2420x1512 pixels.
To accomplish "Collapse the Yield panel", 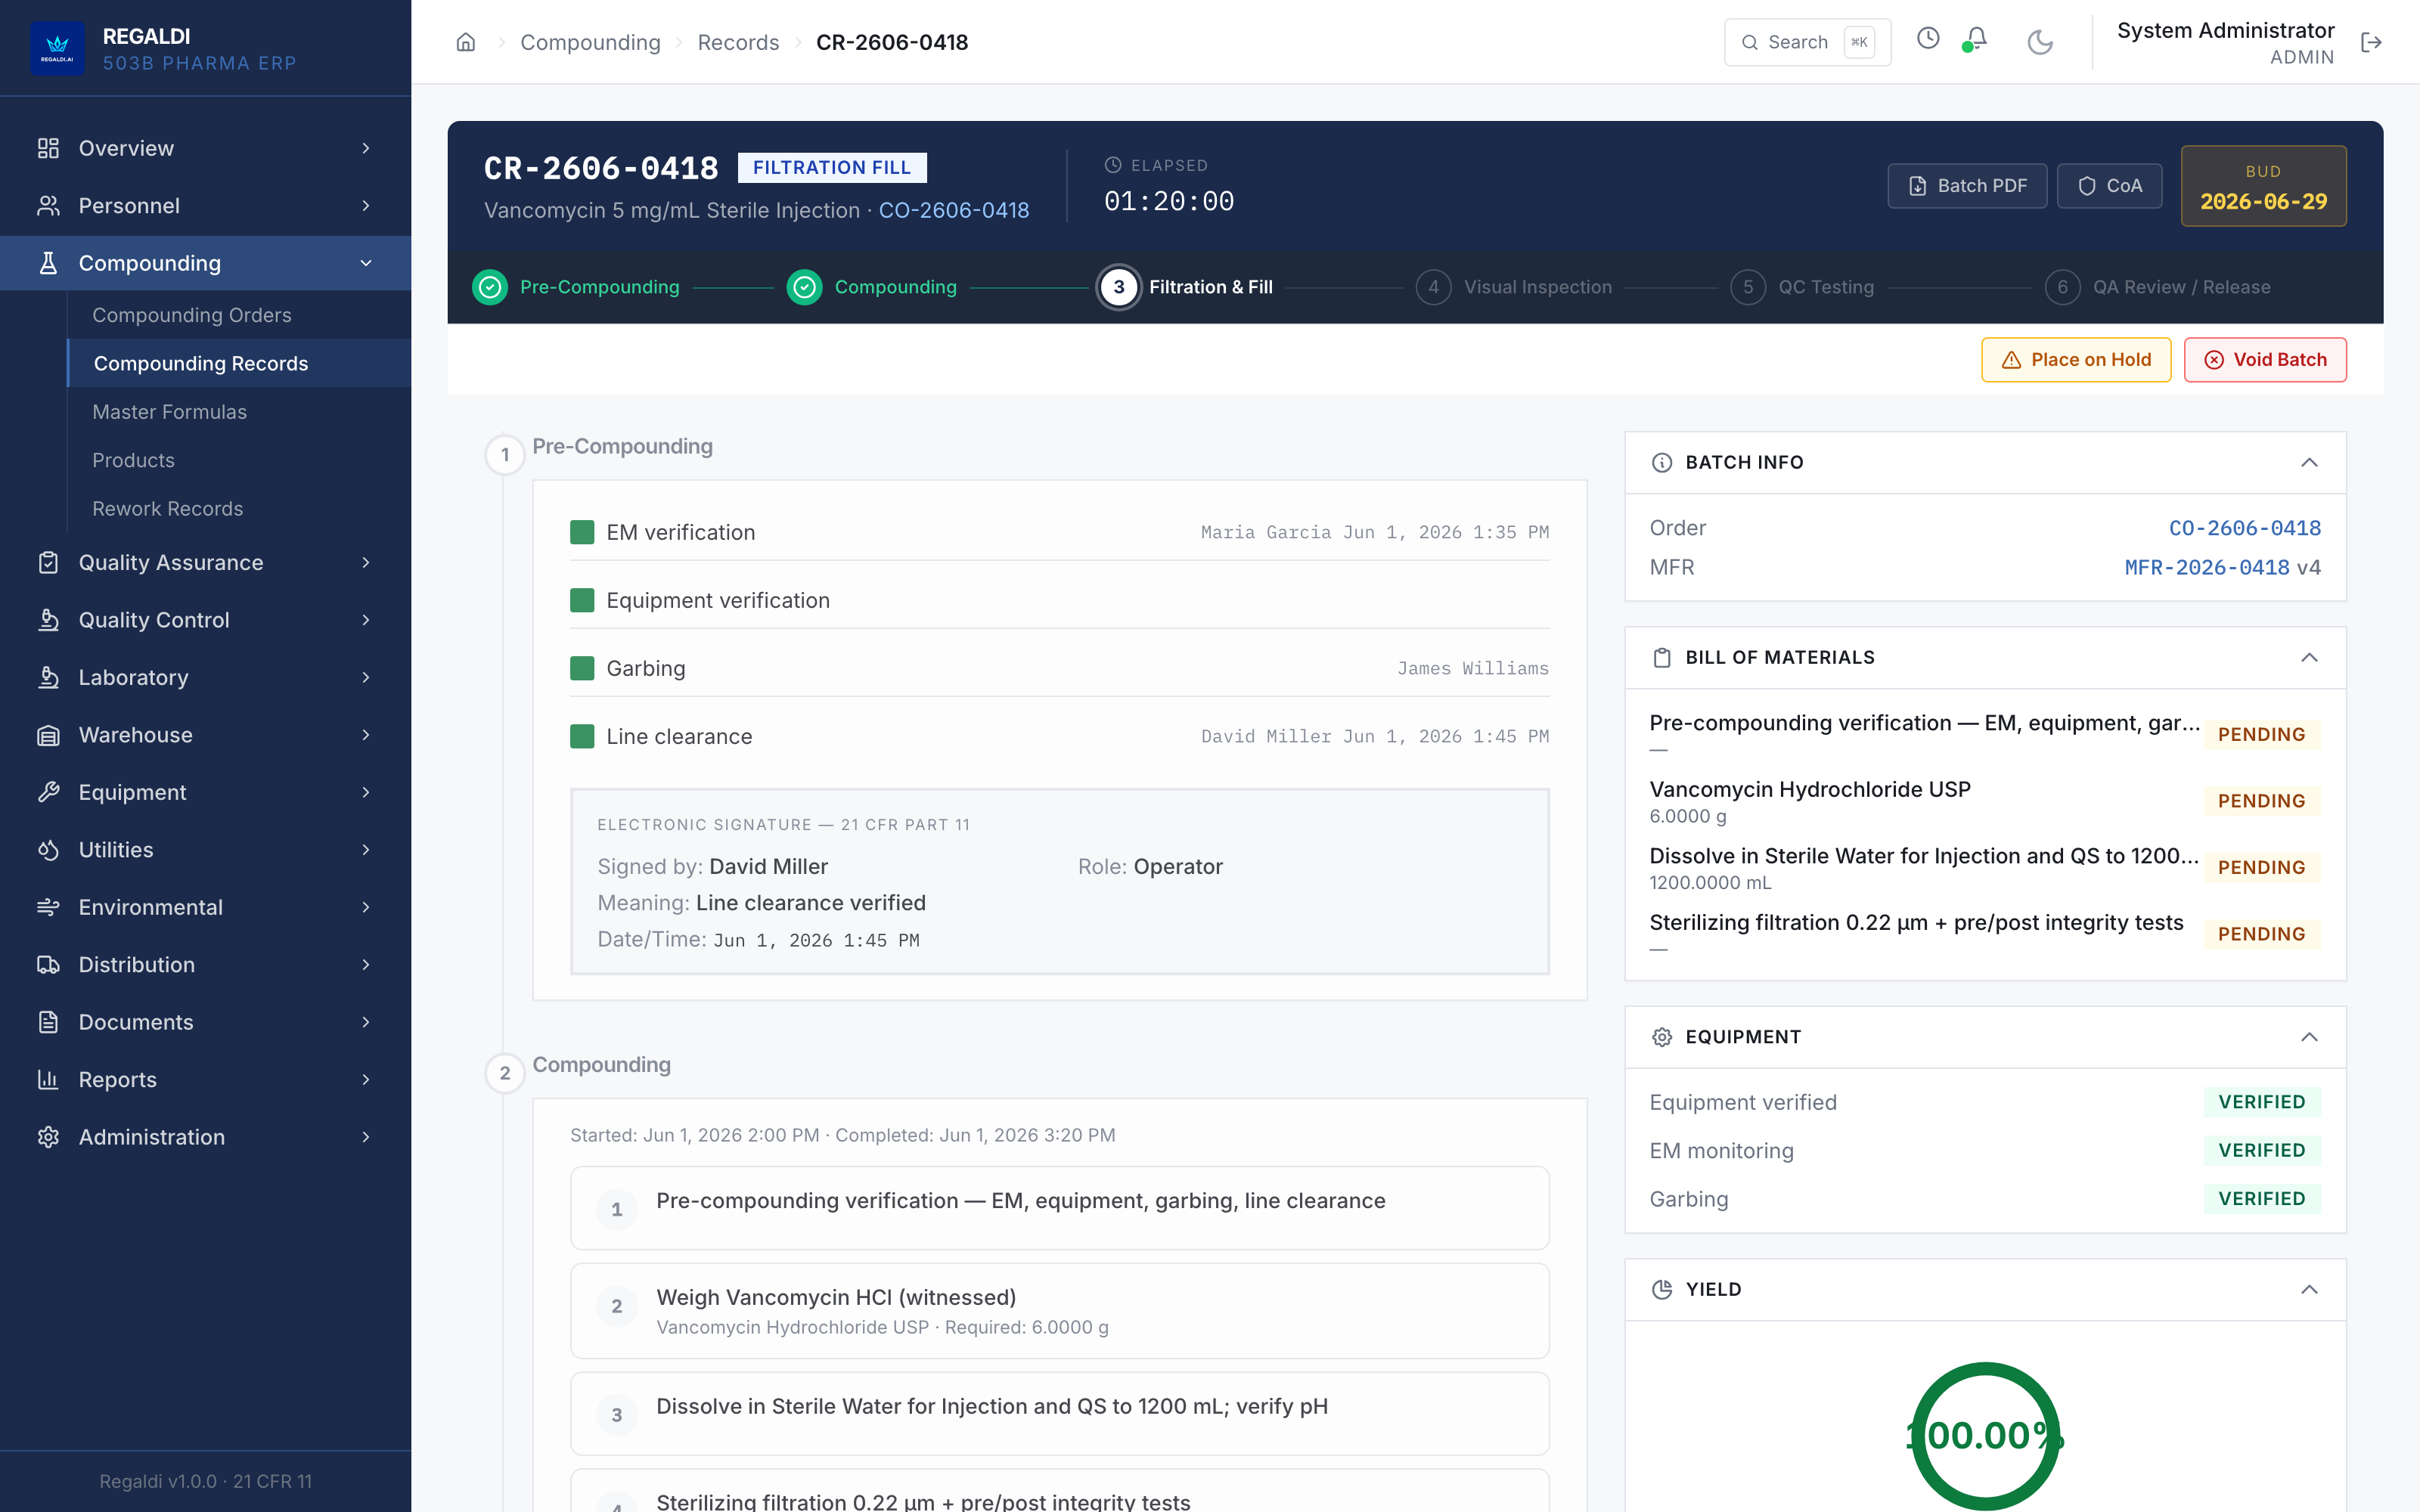I will [2309, 1289].
